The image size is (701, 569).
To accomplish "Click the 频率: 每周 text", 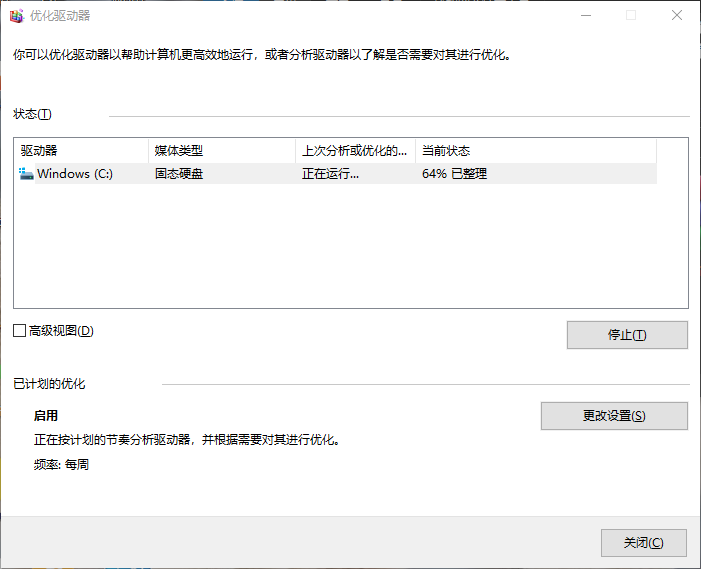I will click(x=61, y=464).
